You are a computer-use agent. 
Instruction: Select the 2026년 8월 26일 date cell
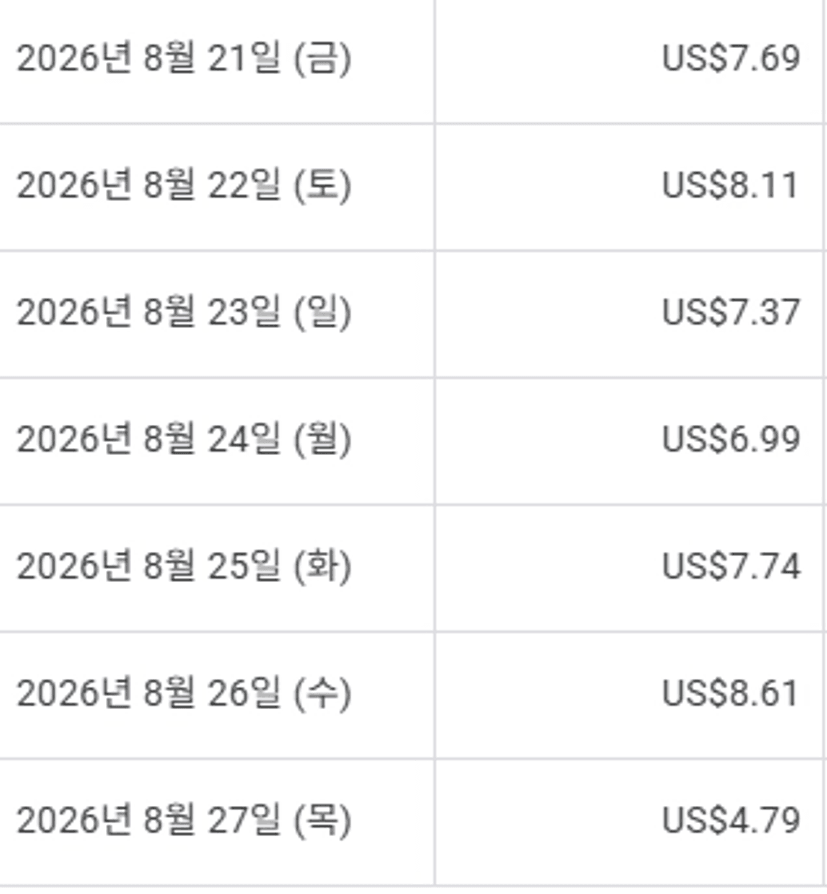(x=217, y=696)
